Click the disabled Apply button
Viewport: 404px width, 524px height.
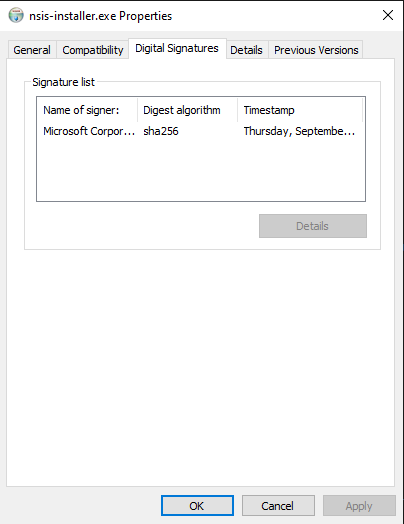click(x=359, y=506)
